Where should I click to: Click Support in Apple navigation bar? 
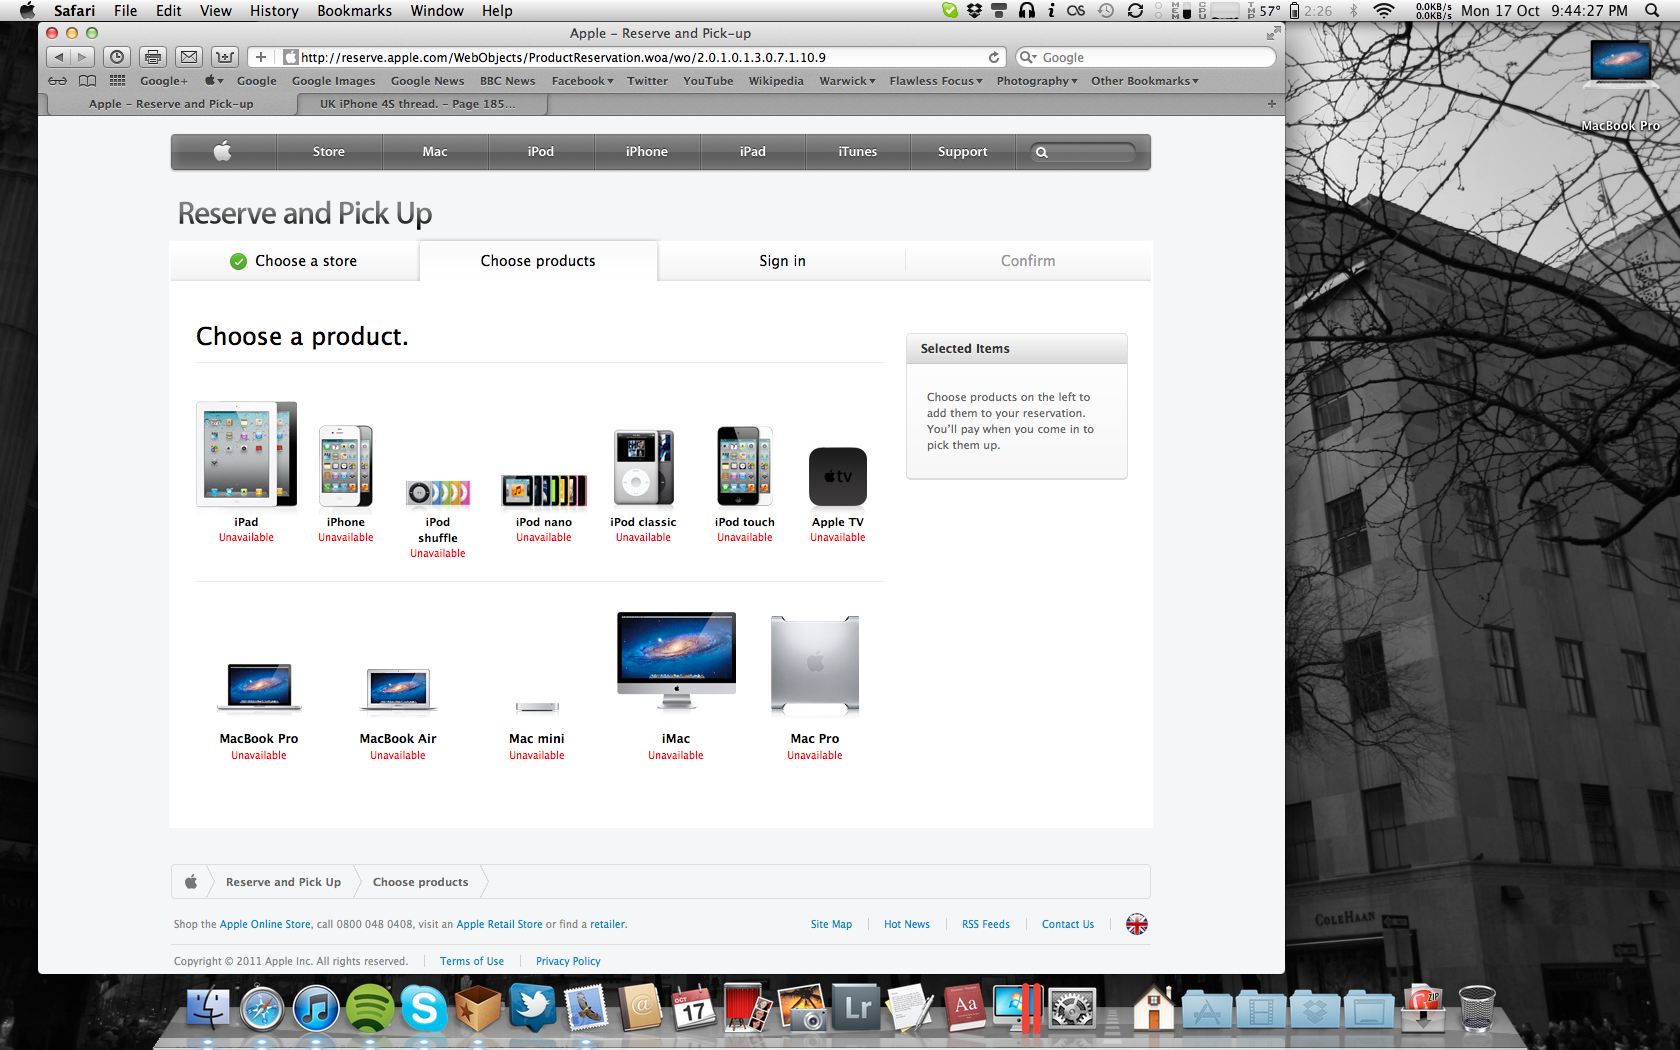962,152
